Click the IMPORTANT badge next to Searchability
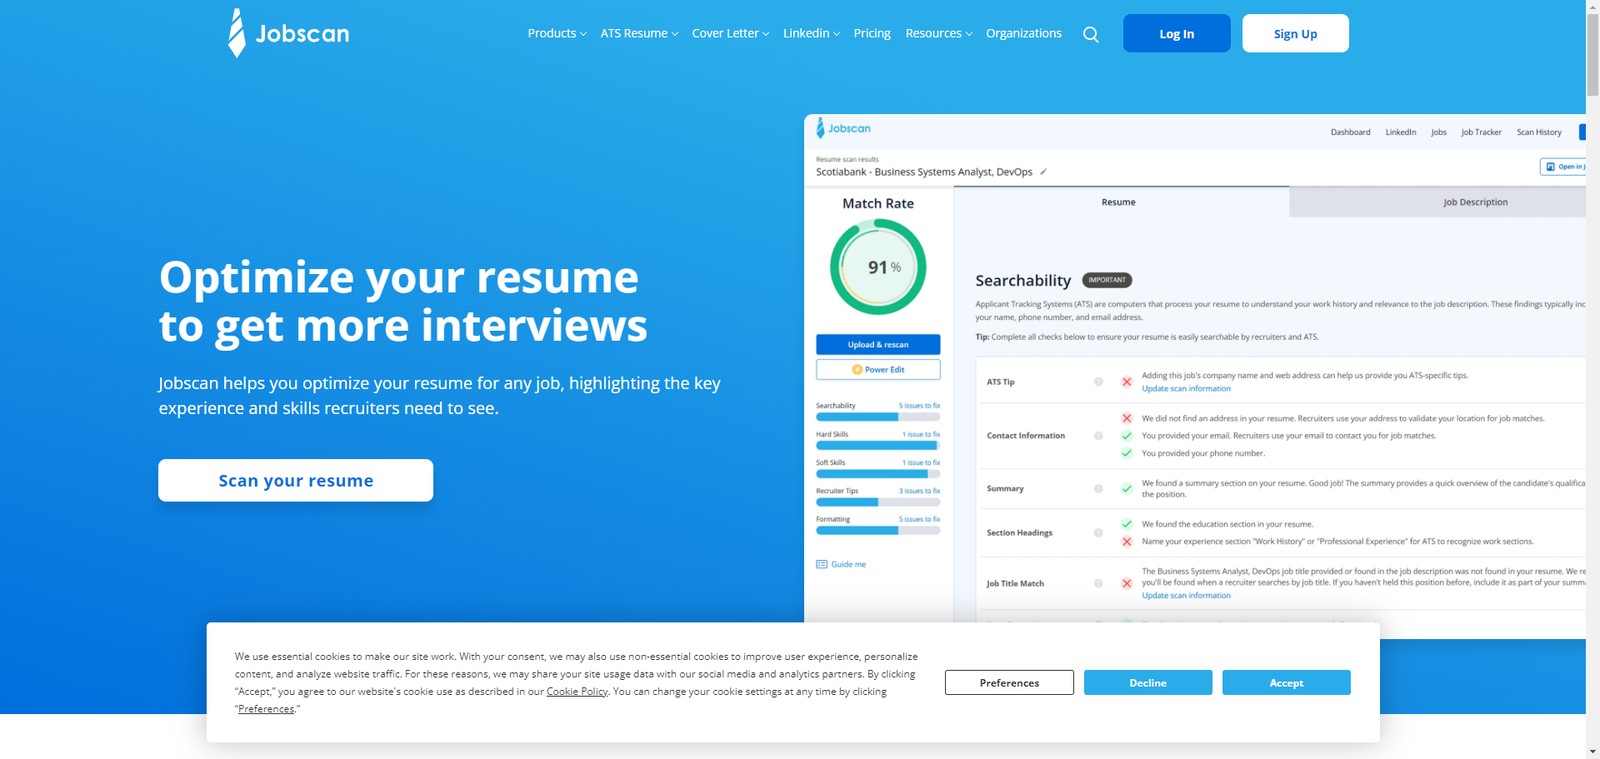The image size is (1600, 759). coord(1107,280)
